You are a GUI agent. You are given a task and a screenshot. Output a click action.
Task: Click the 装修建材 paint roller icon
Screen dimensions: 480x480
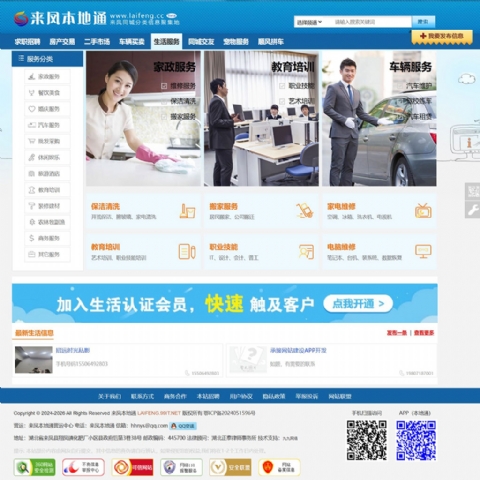[32, 206]
